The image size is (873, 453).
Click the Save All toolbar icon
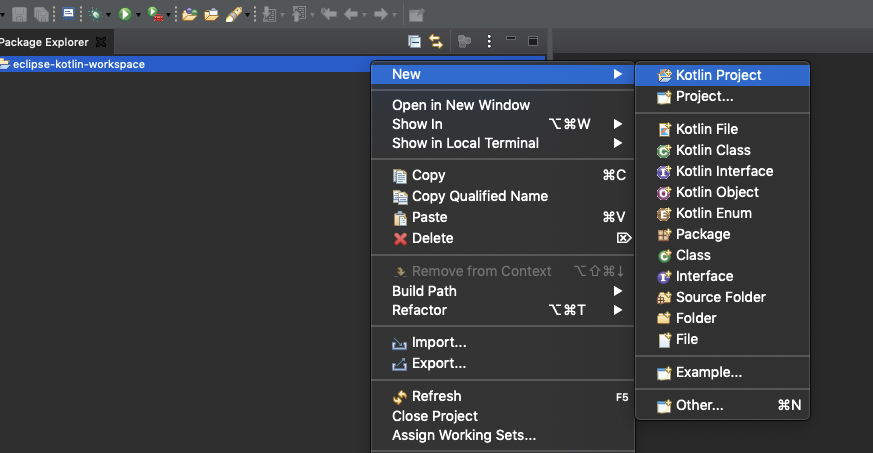tap(42, 14)
